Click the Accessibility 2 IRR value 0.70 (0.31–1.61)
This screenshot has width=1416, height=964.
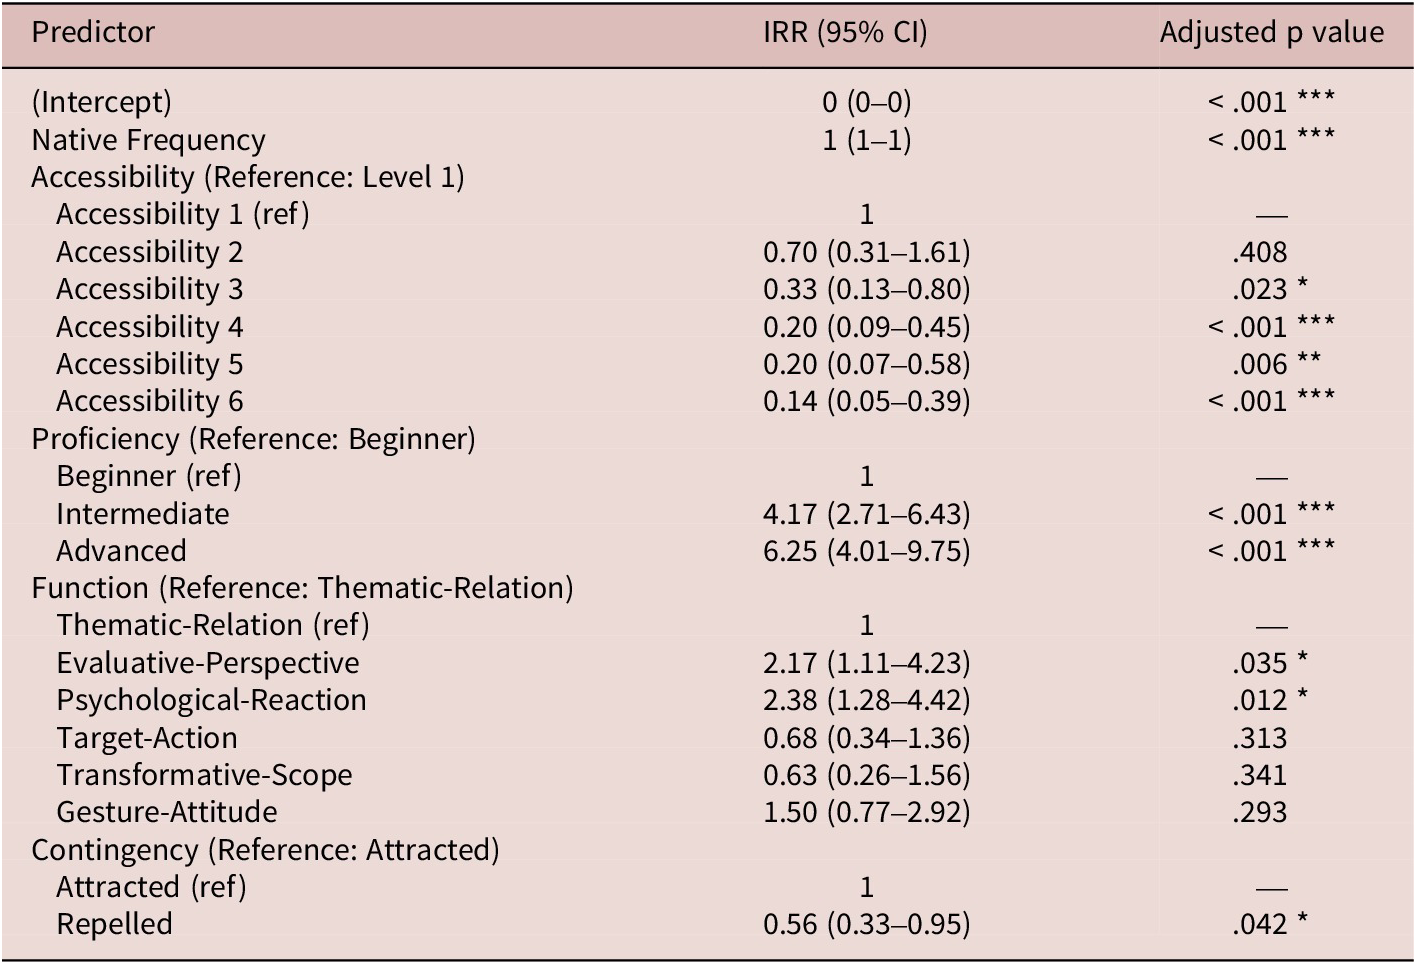pos(866,252)
